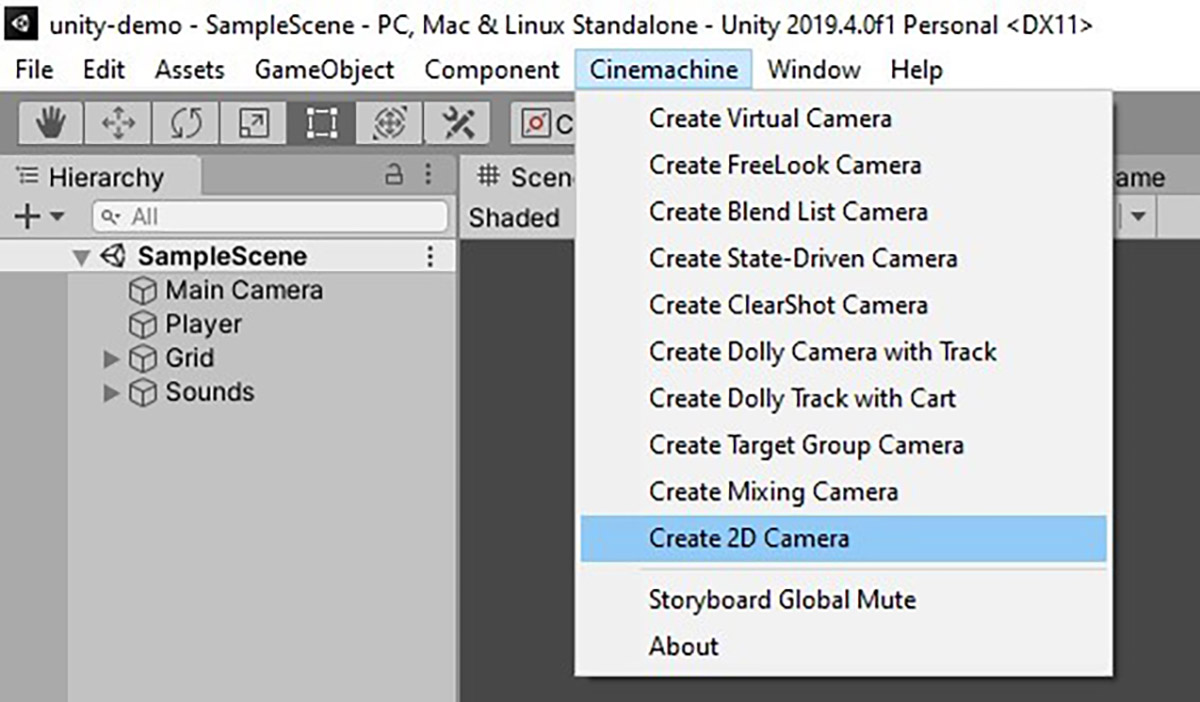Select the combined Transform tool

389,124
